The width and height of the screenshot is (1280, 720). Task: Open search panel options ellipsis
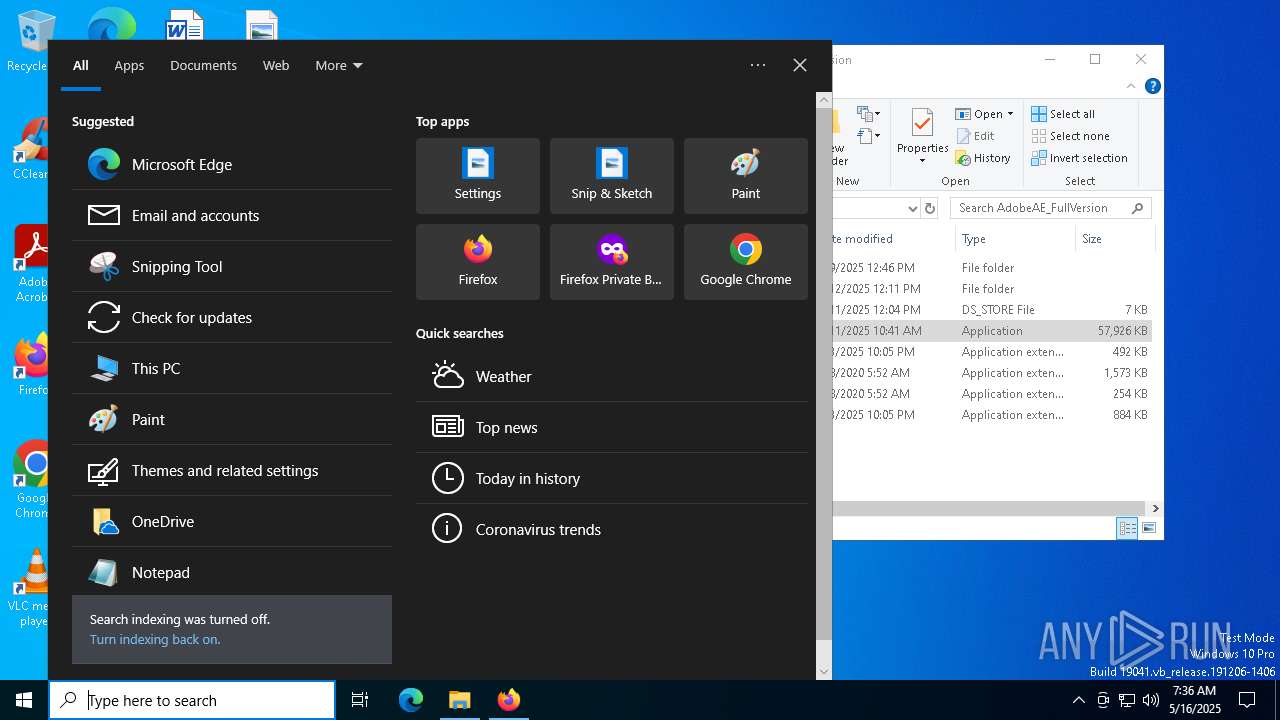click(x=758, y=65)
